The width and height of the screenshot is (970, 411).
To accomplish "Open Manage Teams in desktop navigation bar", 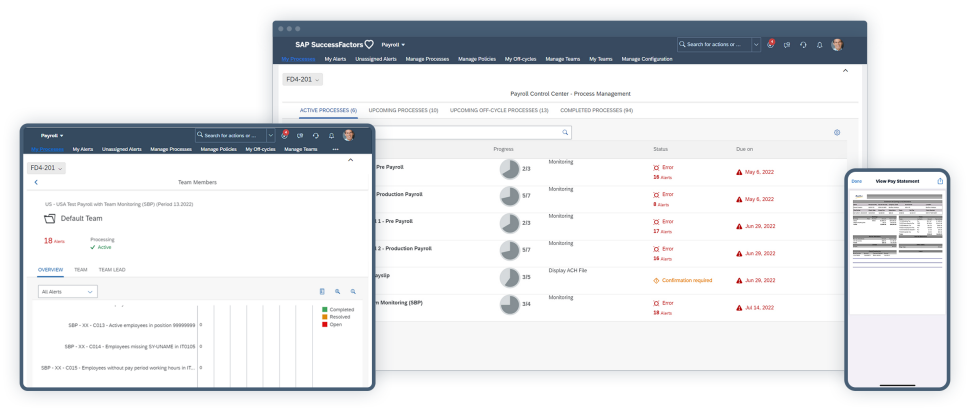I will point(562,59).
